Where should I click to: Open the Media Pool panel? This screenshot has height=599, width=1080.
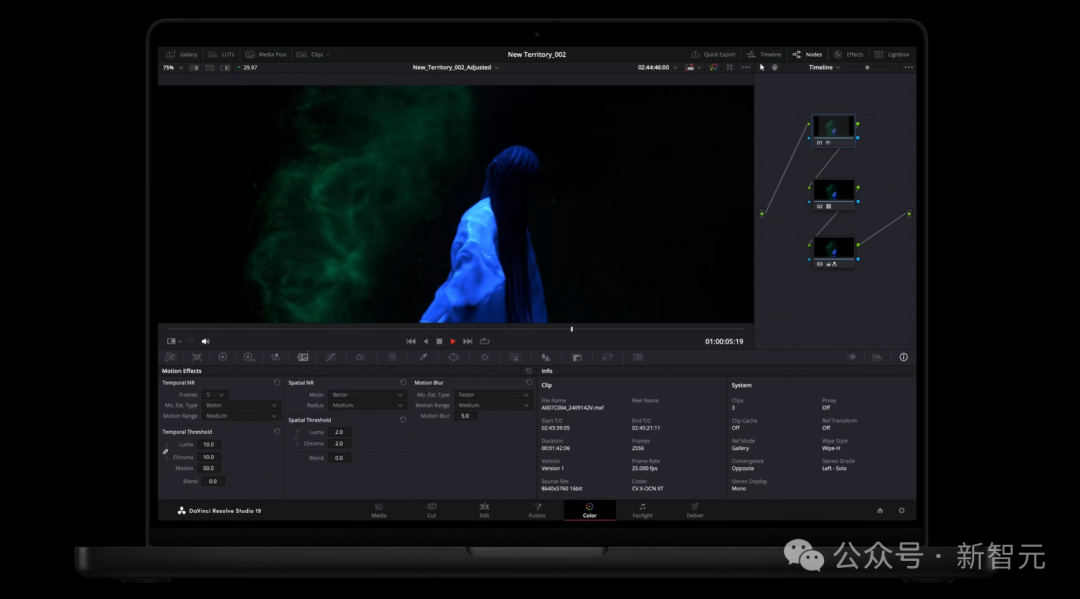pyautogui.click(x=266, y=54)
